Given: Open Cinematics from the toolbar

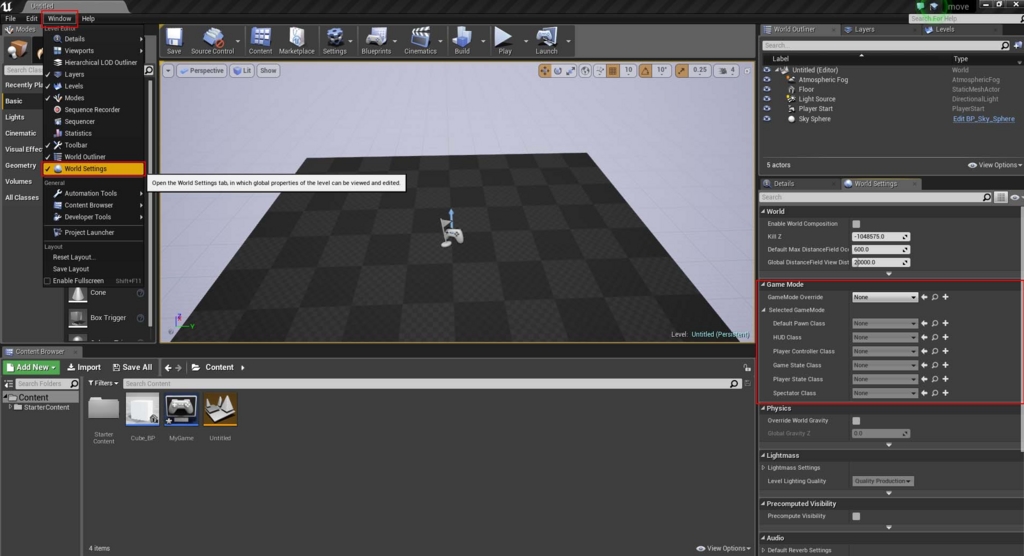Looking at the screenshot, I should pos(420,41).
